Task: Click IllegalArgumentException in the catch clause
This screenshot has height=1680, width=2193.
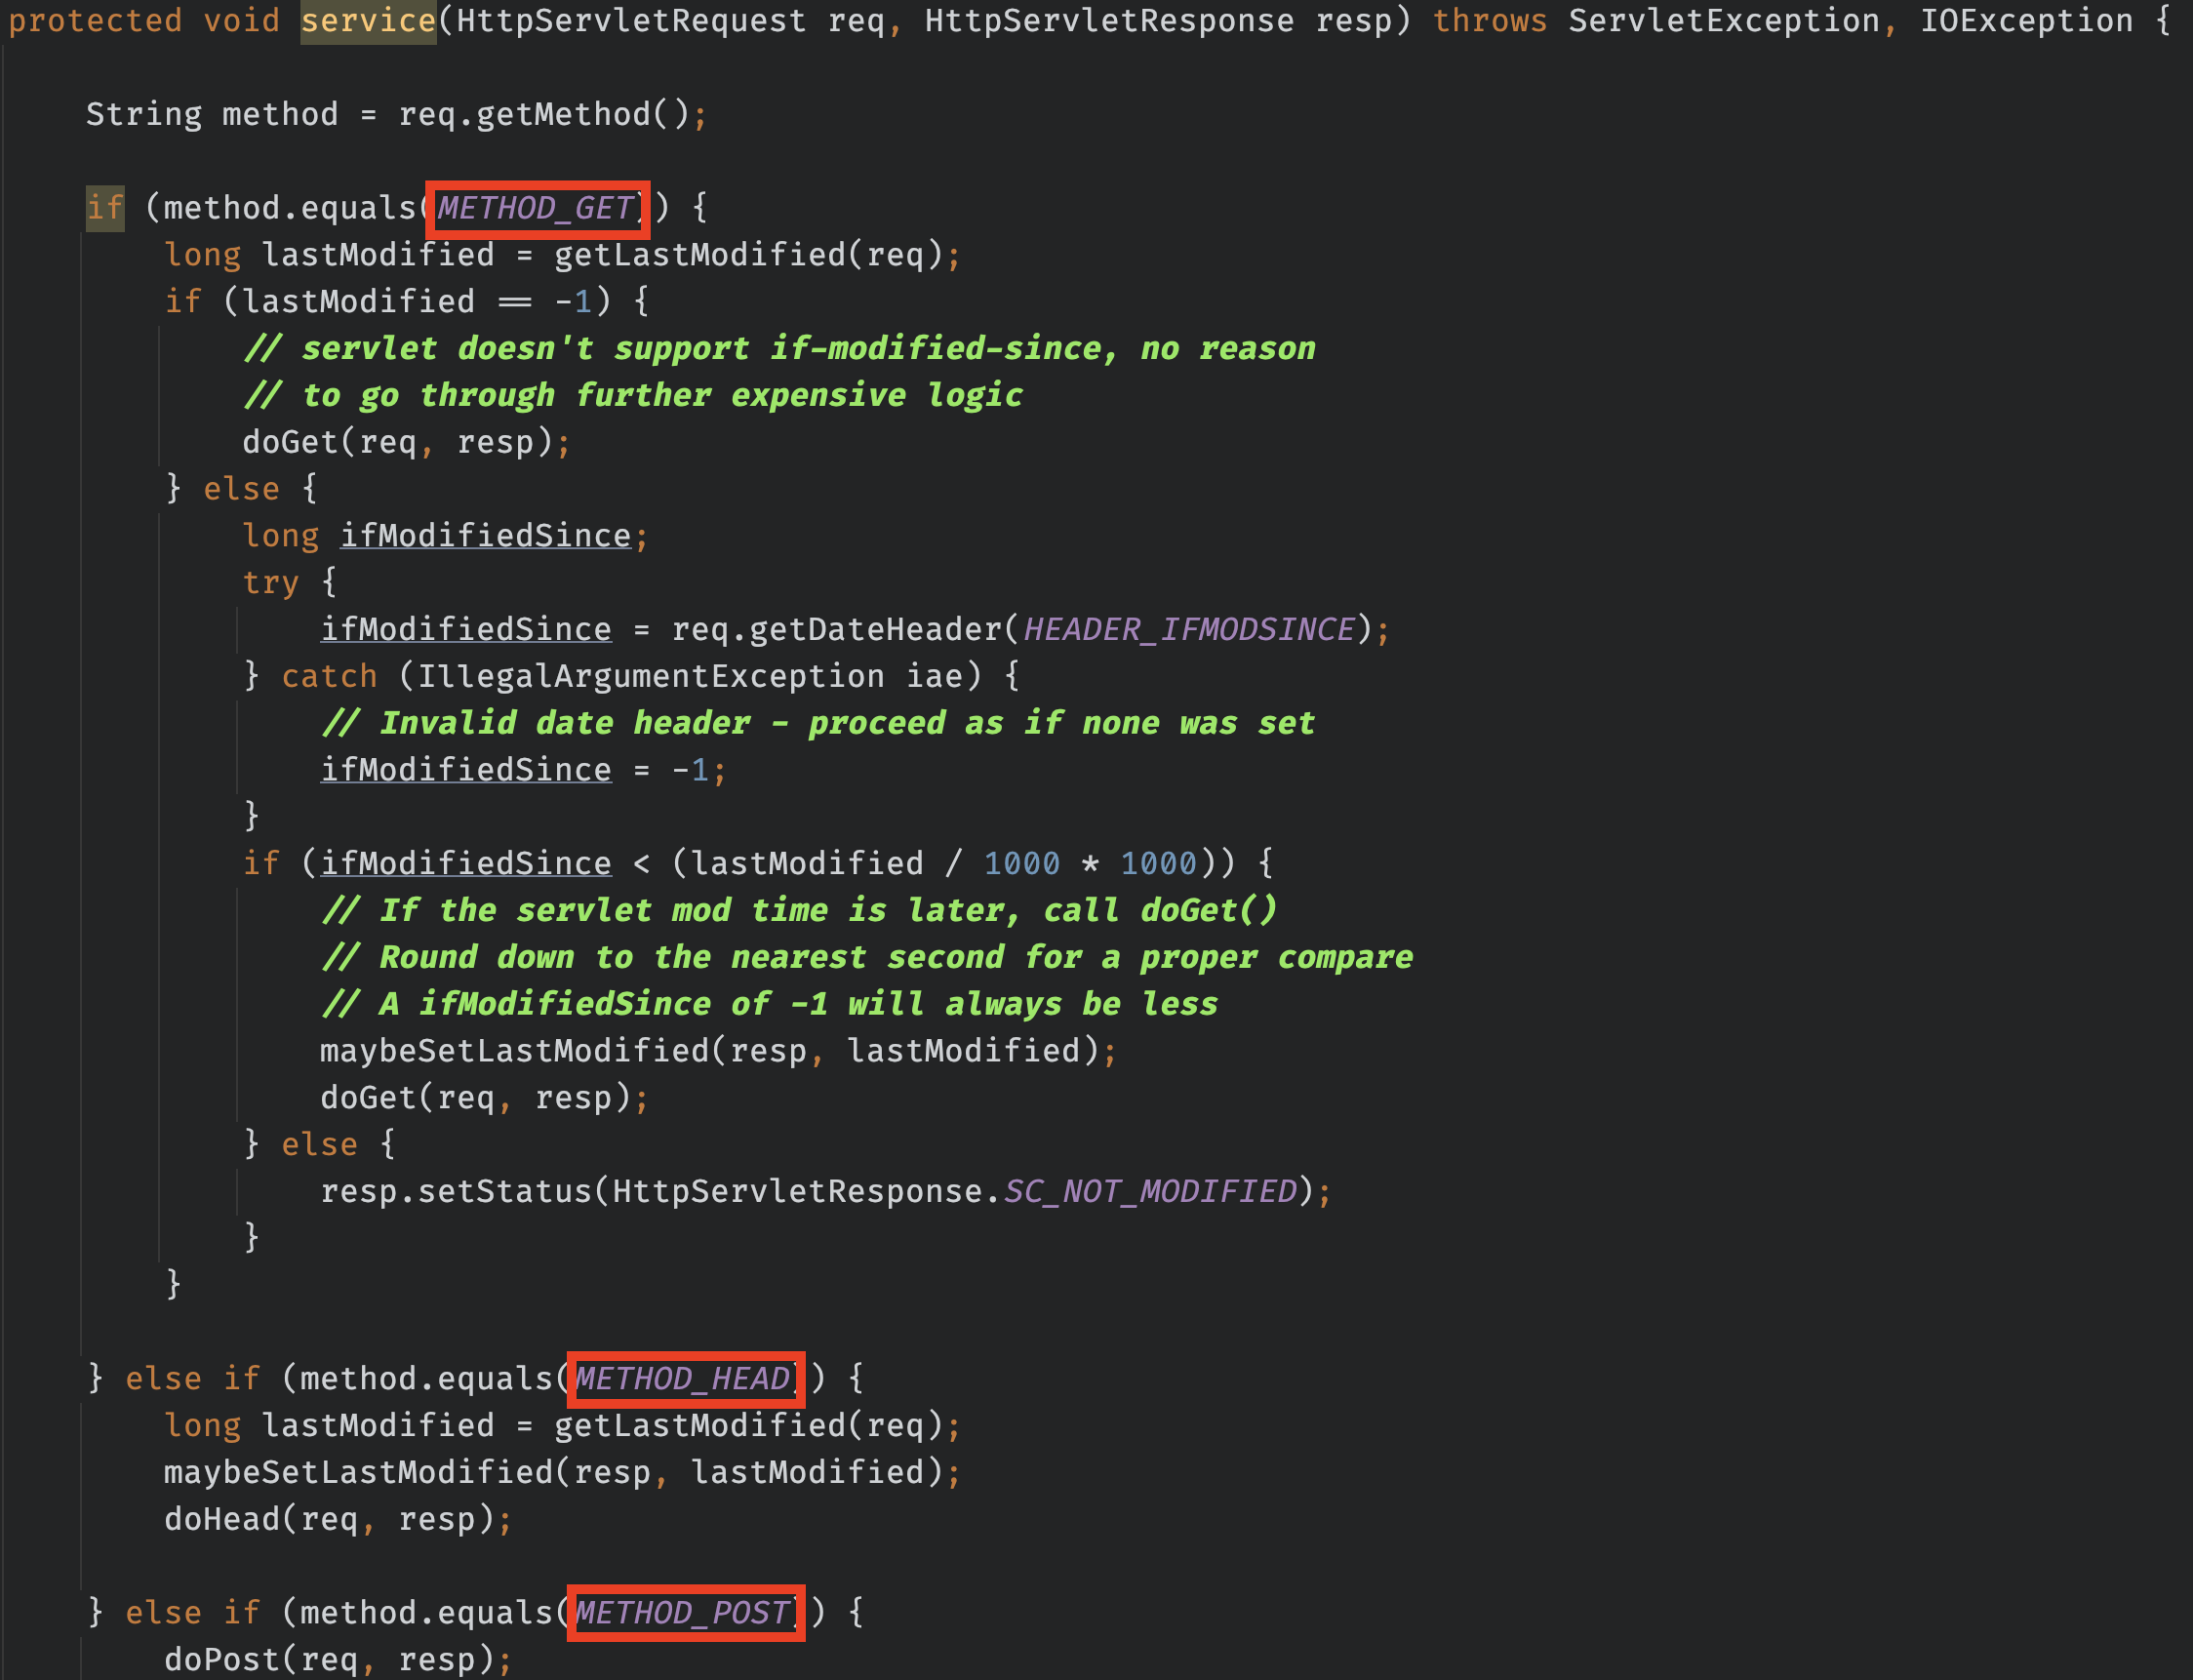Action: pyautogui.click(x=650, y=677)
